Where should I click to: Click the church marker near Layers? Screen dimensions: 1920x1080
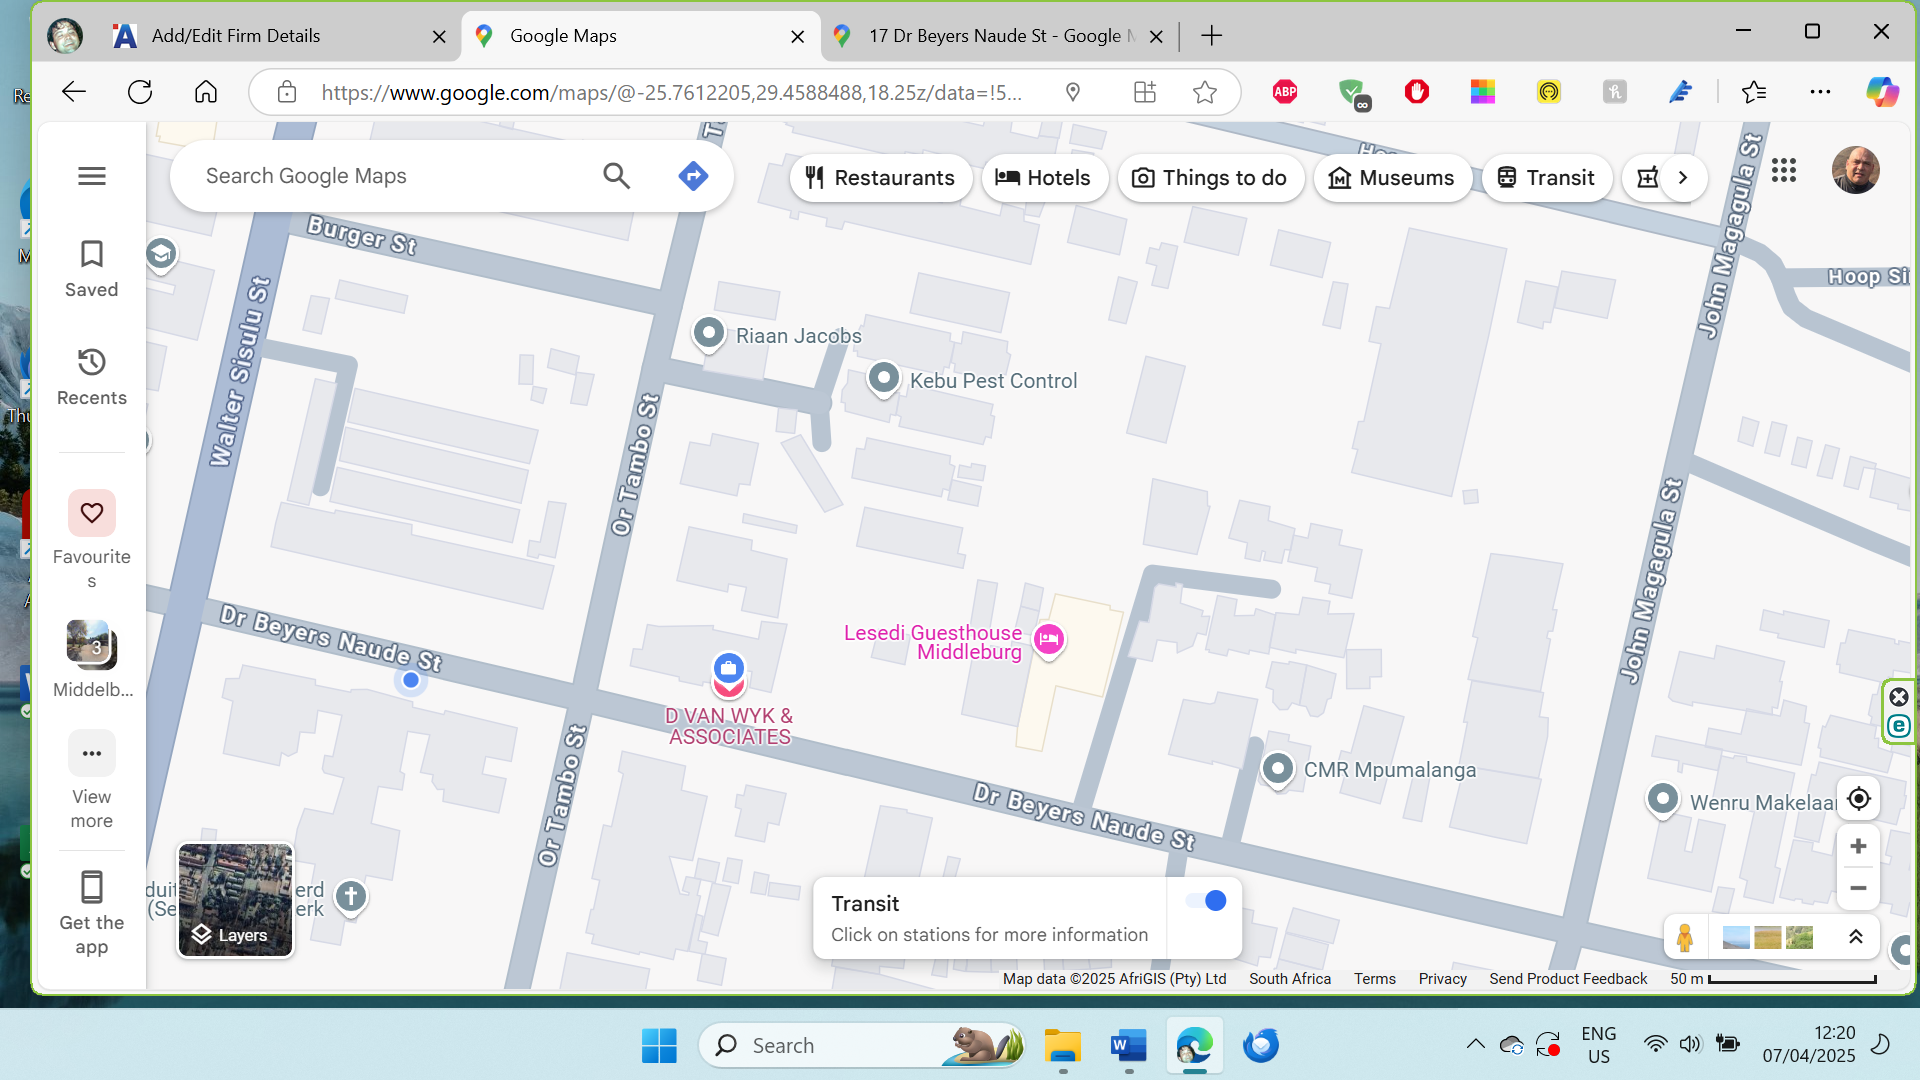(x=350, y=897)
